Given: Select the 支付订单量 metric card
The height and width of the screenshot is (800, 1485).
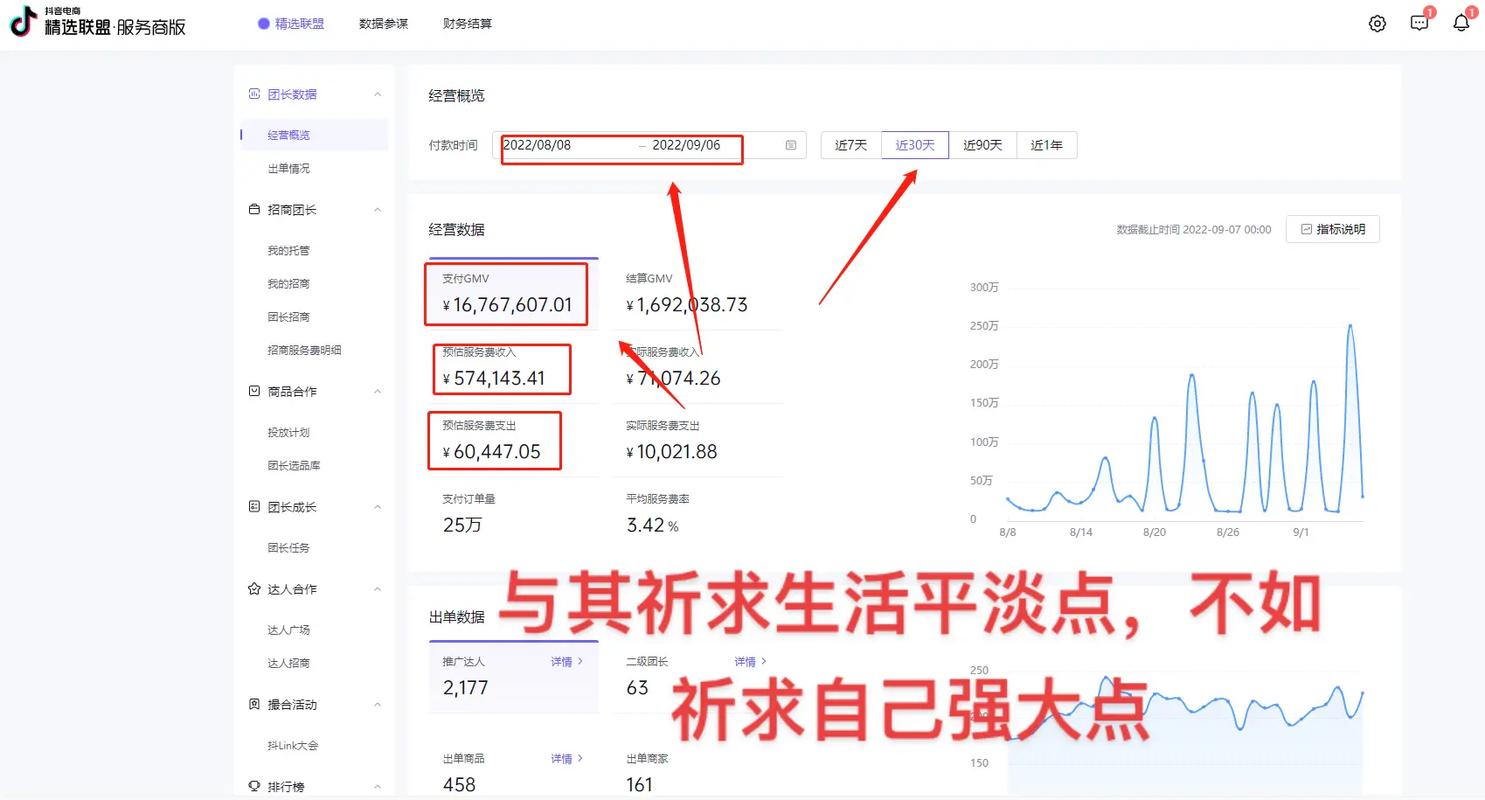Looking at the screenshot, I should click(514, 513).
